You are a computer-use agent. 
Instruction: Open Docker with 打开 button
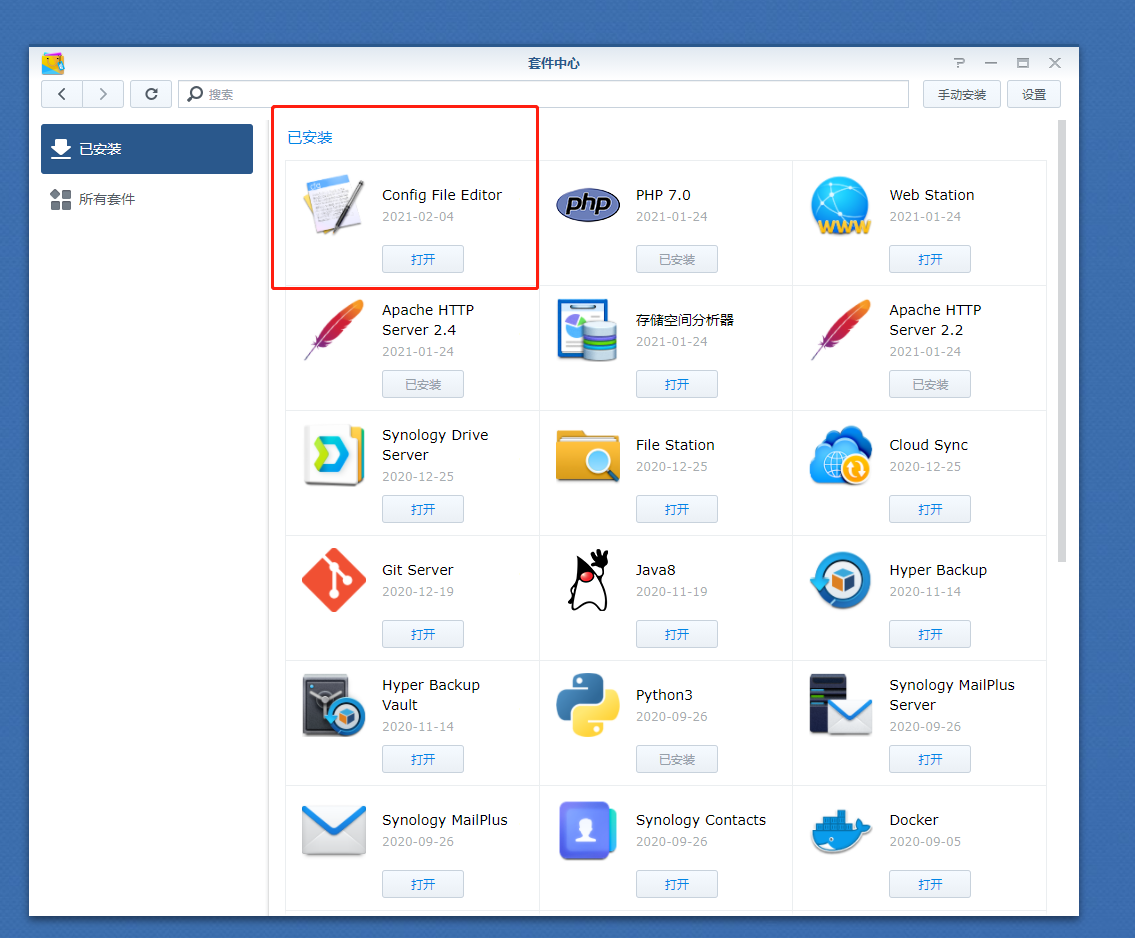(x=930, y=884)
